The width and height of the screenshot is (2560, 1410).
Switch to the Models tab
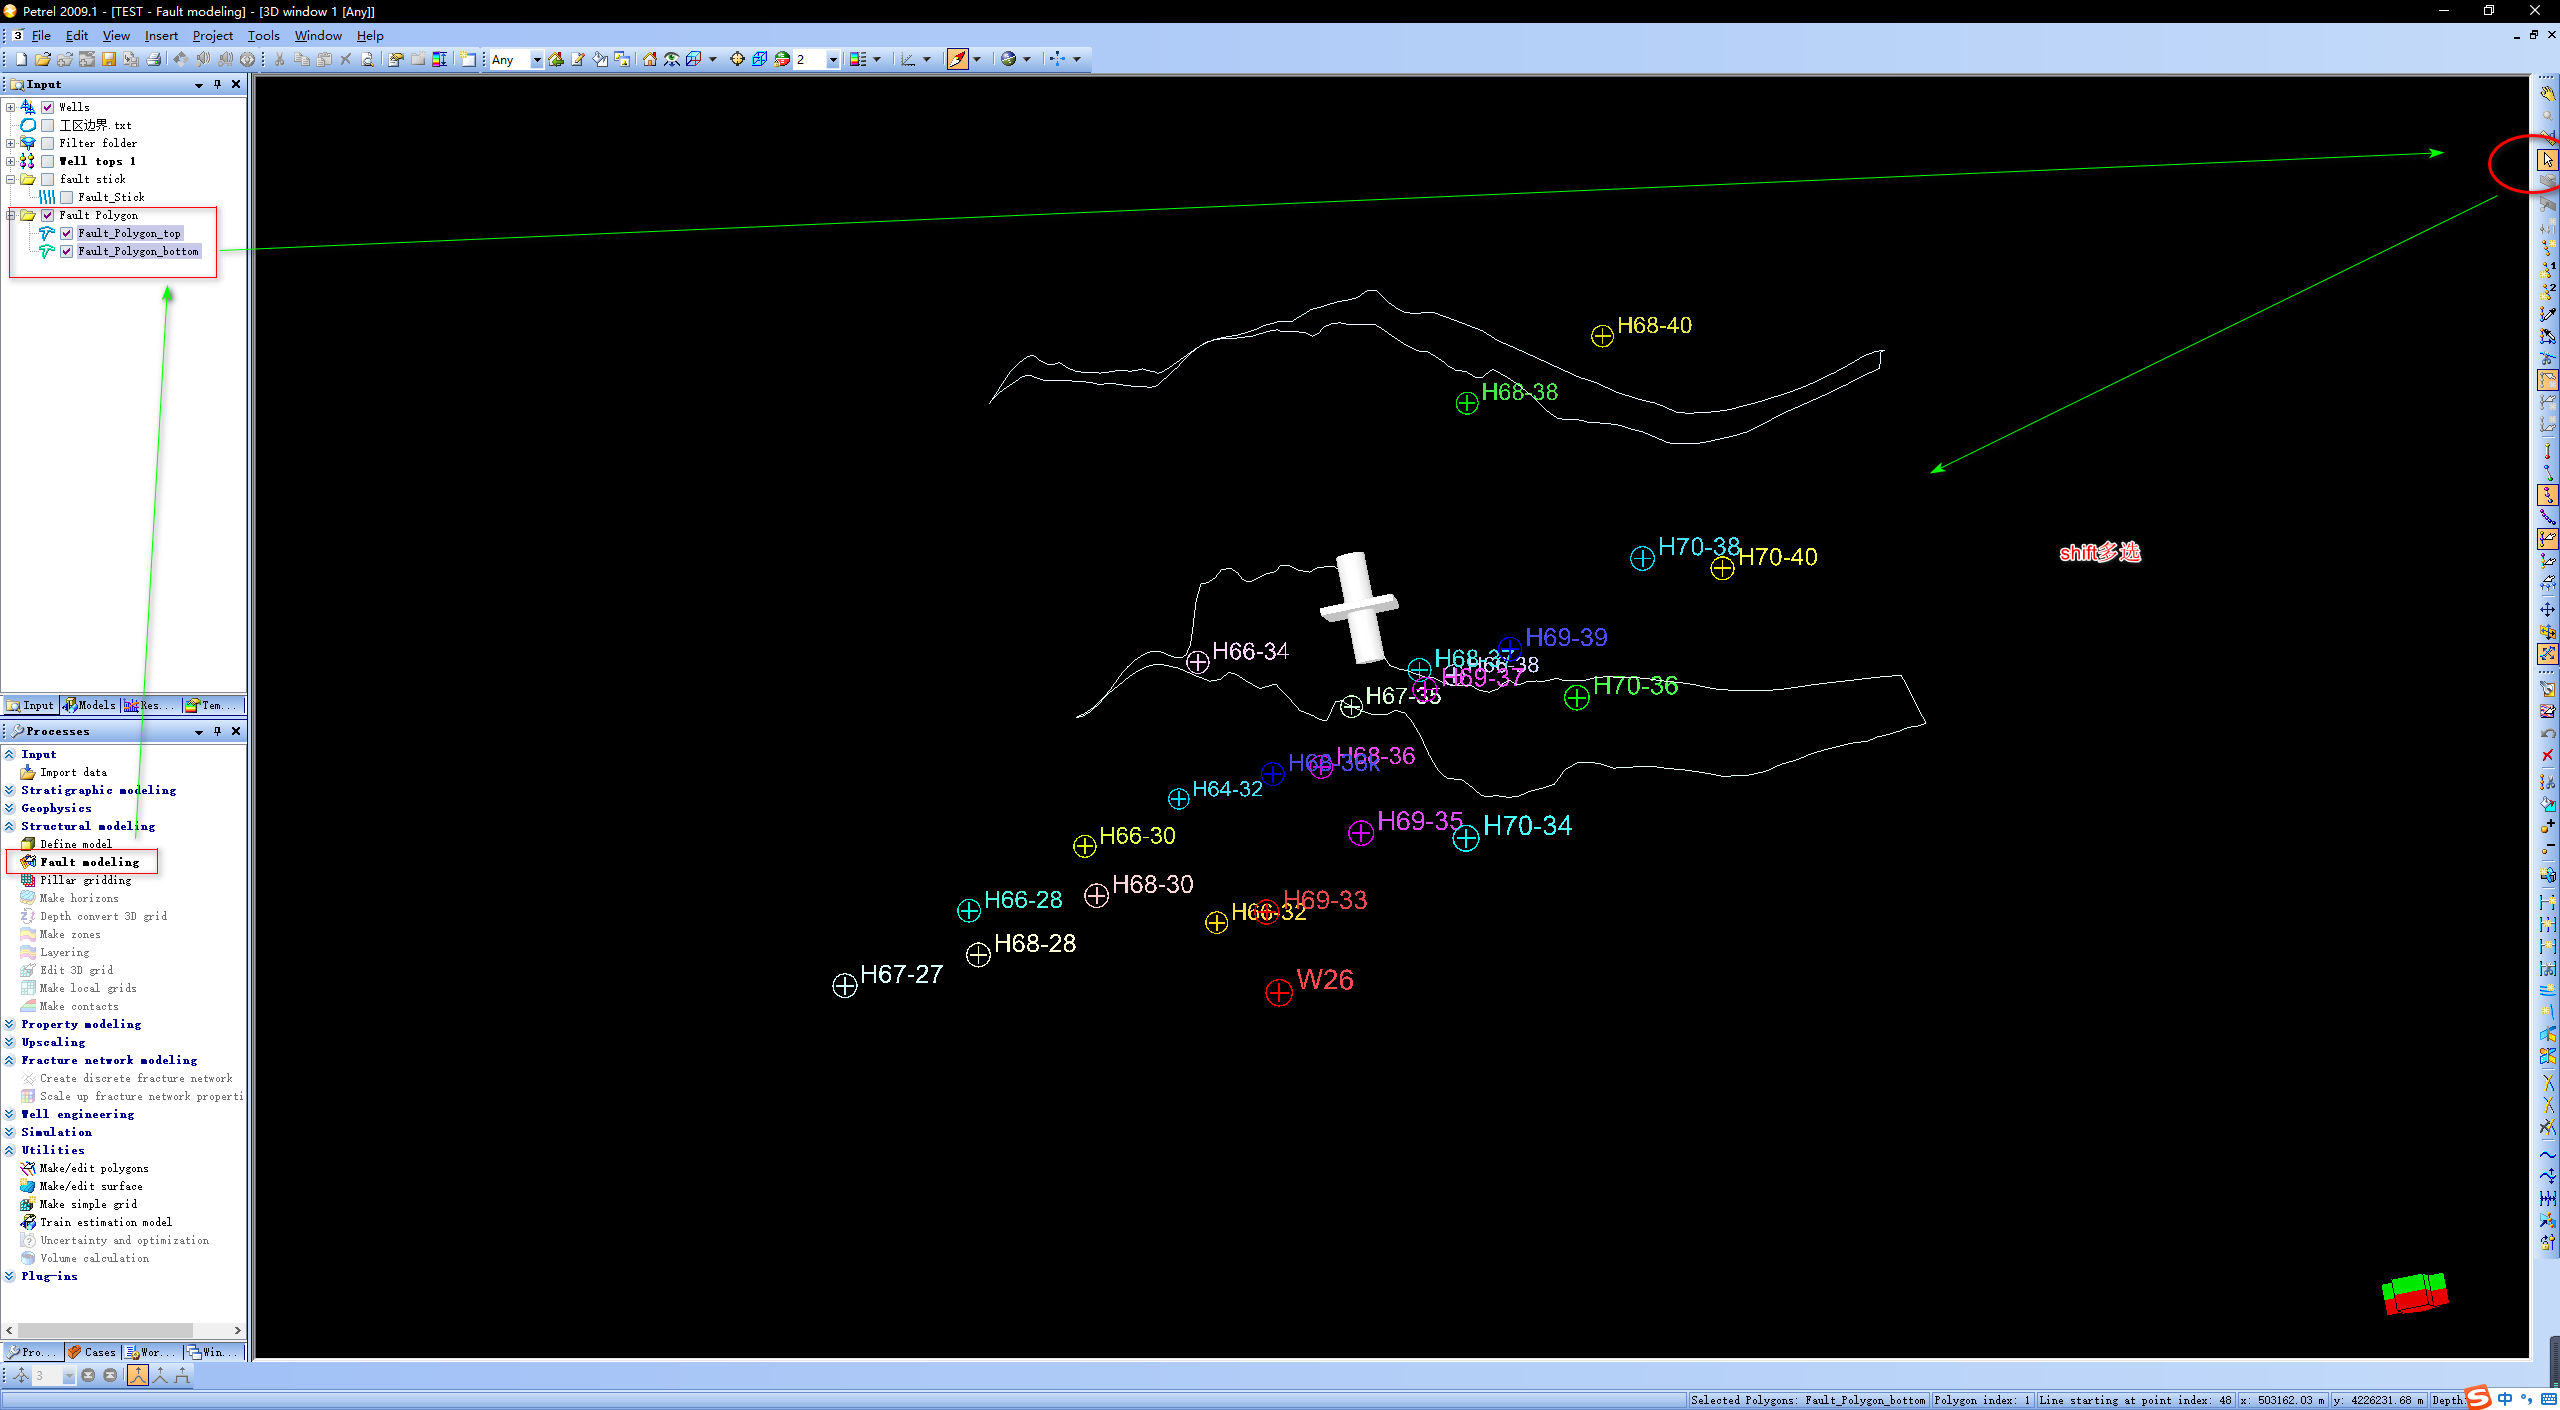tap(90, 705)
